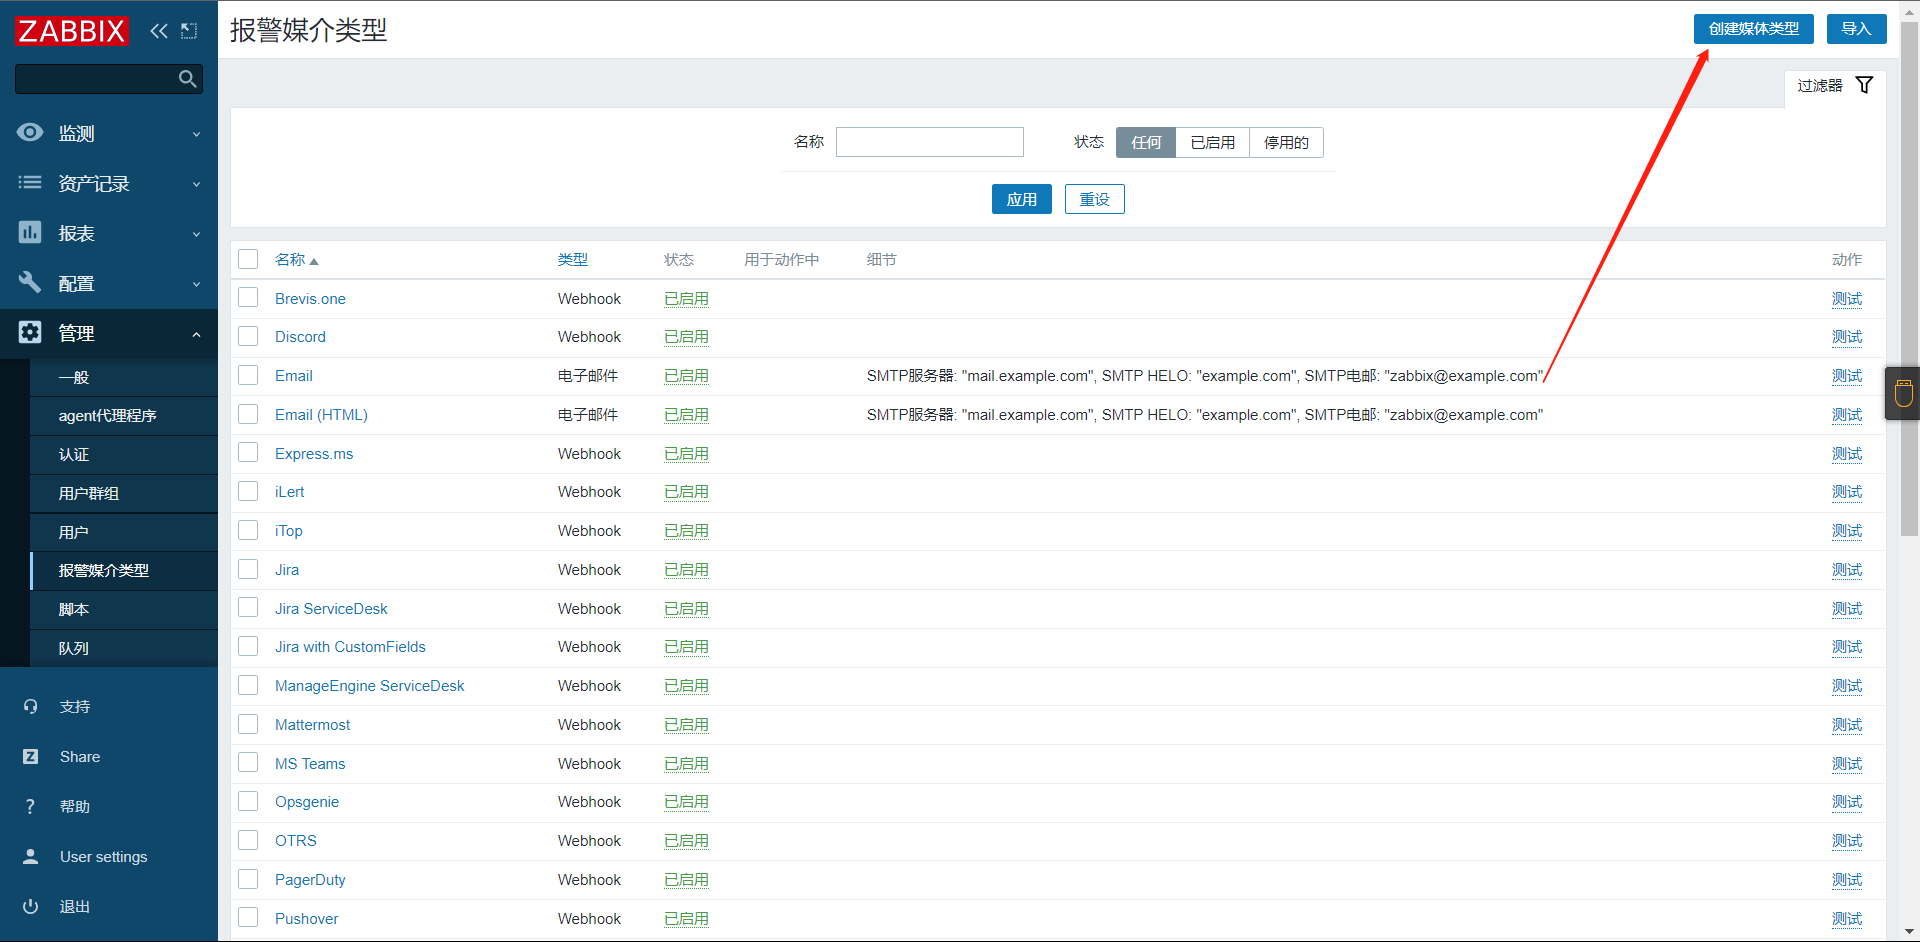Open the 一般 submenu item
Viewport: 1920px width, 942px height.
coord(124,377)
